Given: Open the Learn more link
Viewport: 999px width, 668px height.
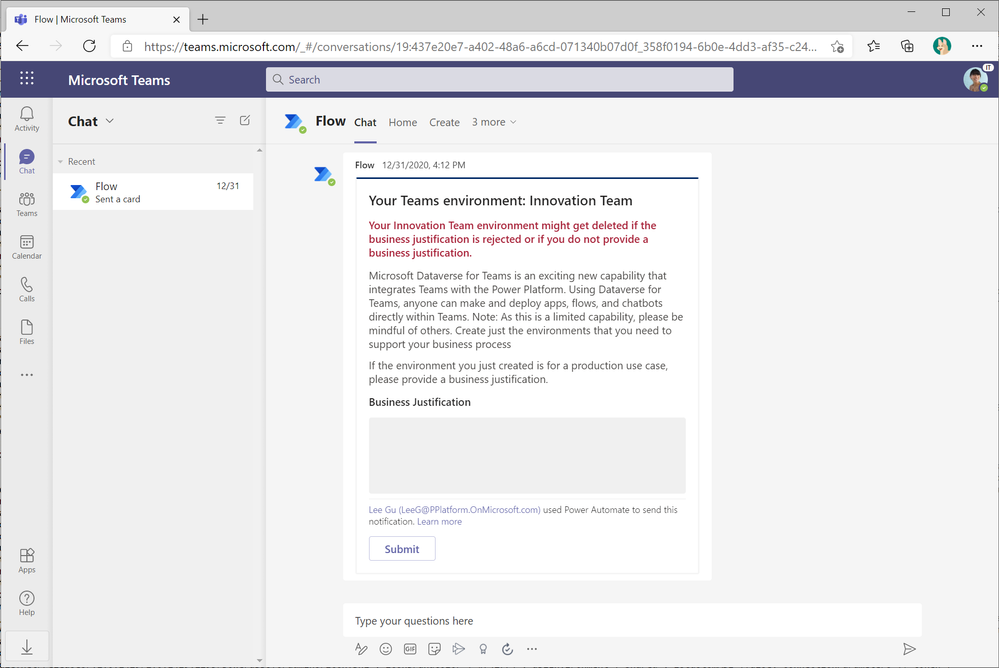Looking at the screenshot, I should [x=440, y=521].
